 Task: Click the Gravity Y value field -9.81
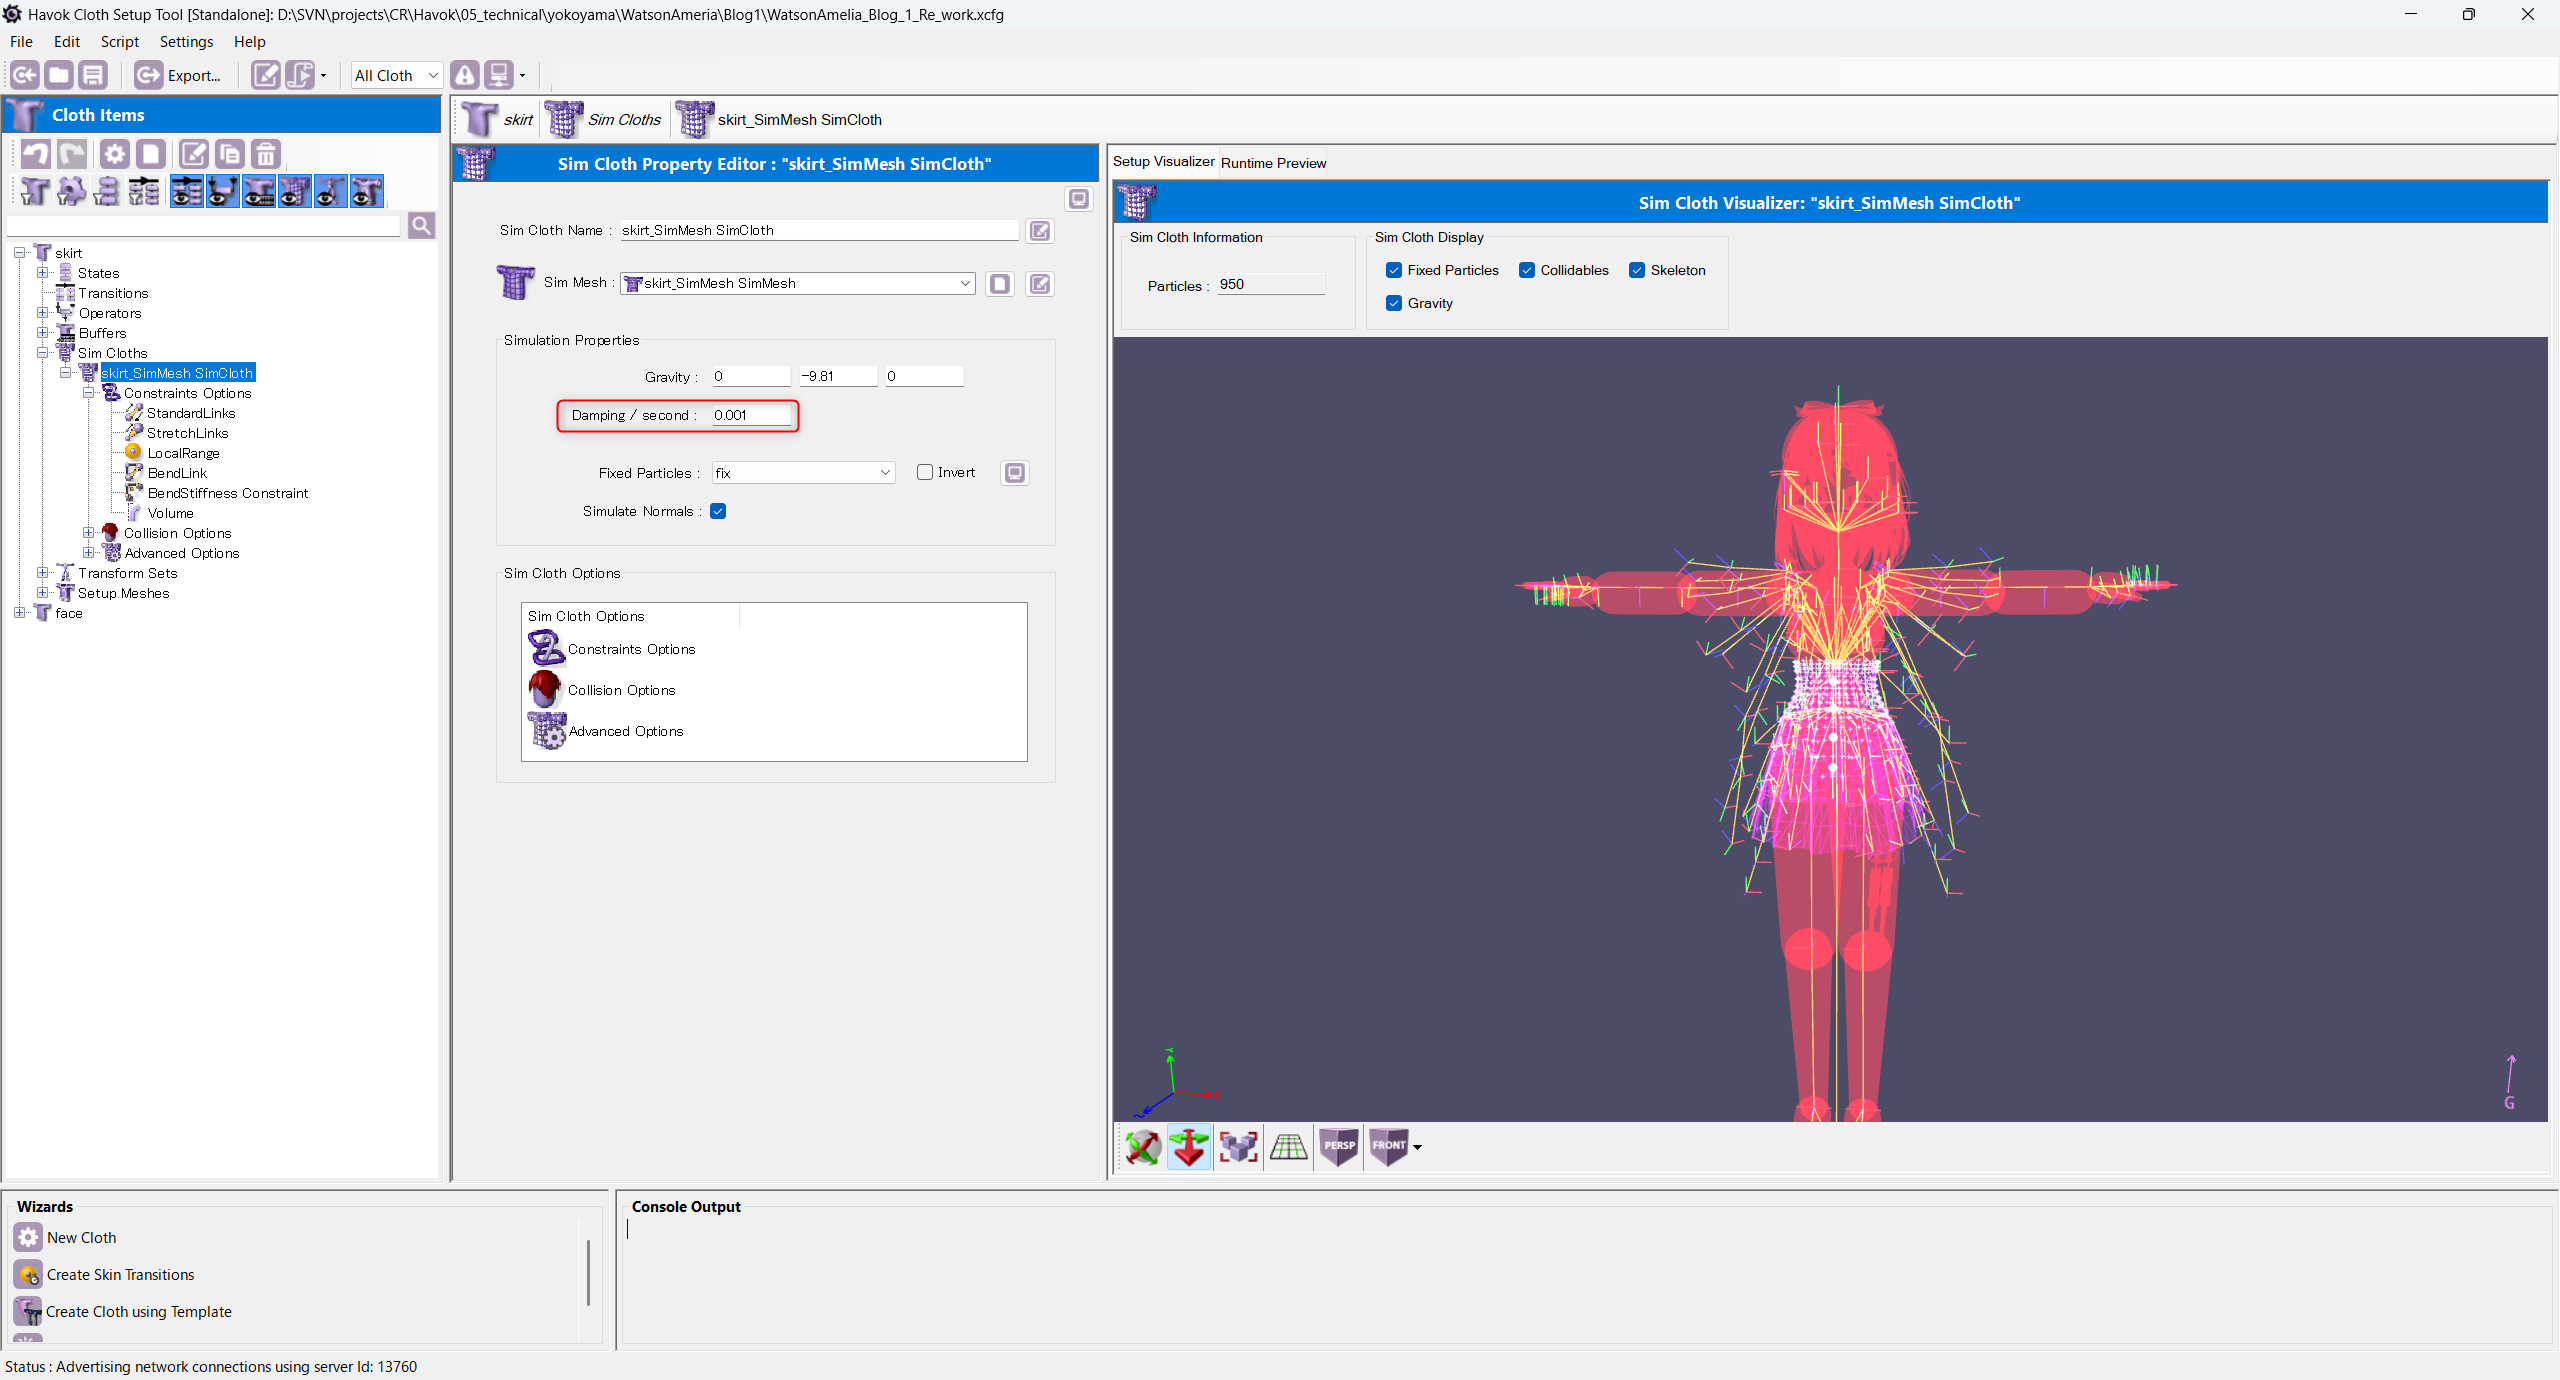click(838, 376)
